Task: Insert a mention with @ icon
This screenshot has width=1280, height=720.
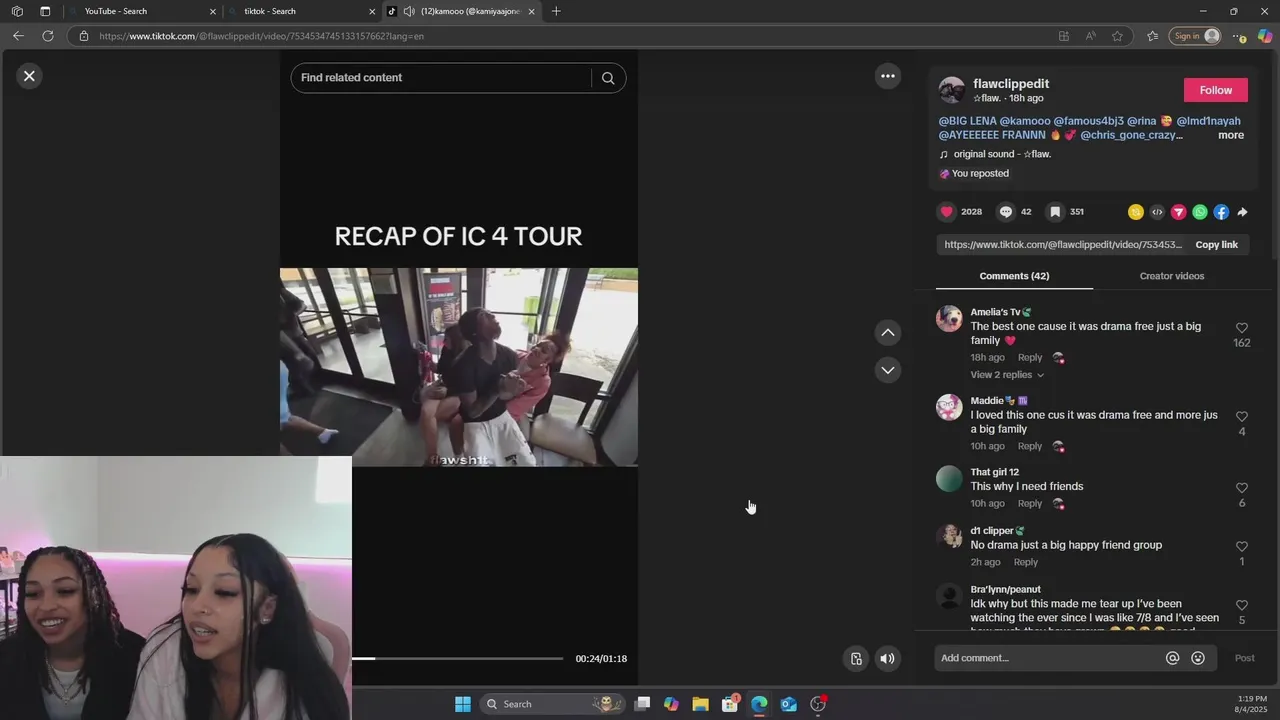Action: pos(1172,658)
